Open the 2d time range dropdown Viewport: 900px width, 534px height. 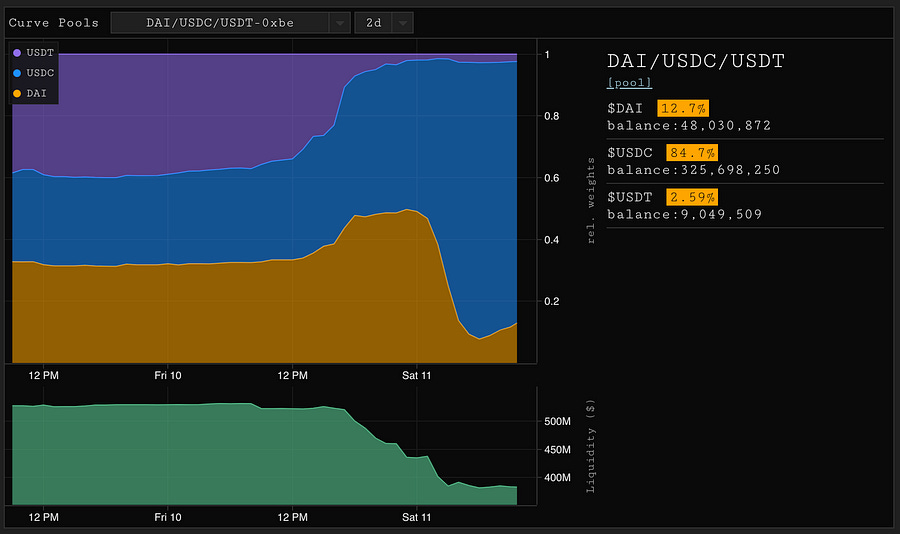[x=383, y=23]
